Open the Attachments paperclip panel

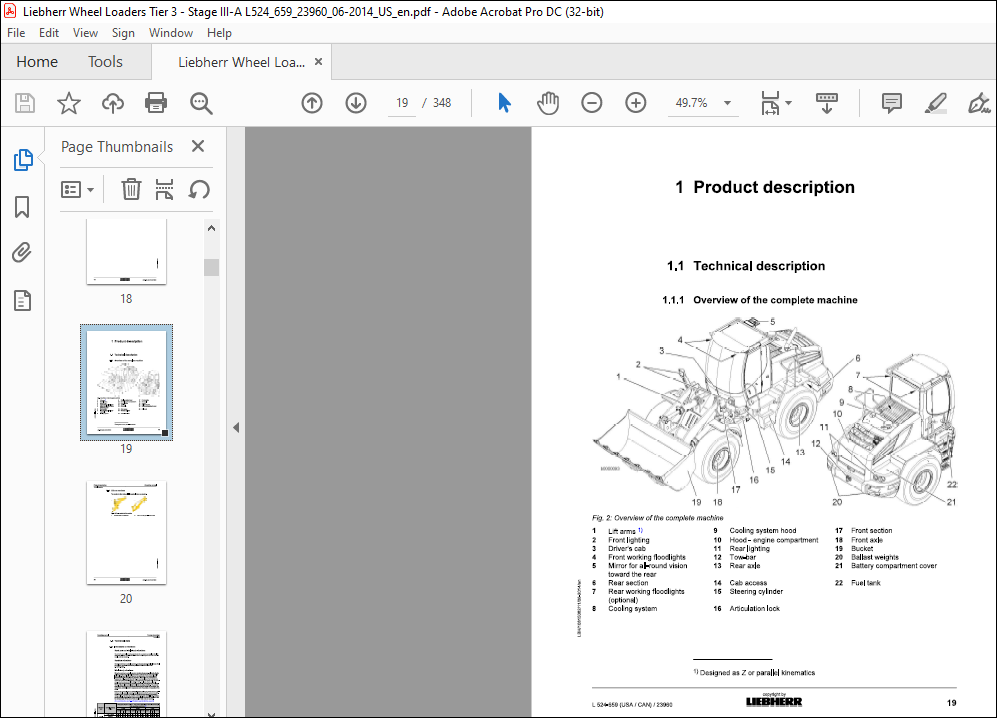coord(22,253)
